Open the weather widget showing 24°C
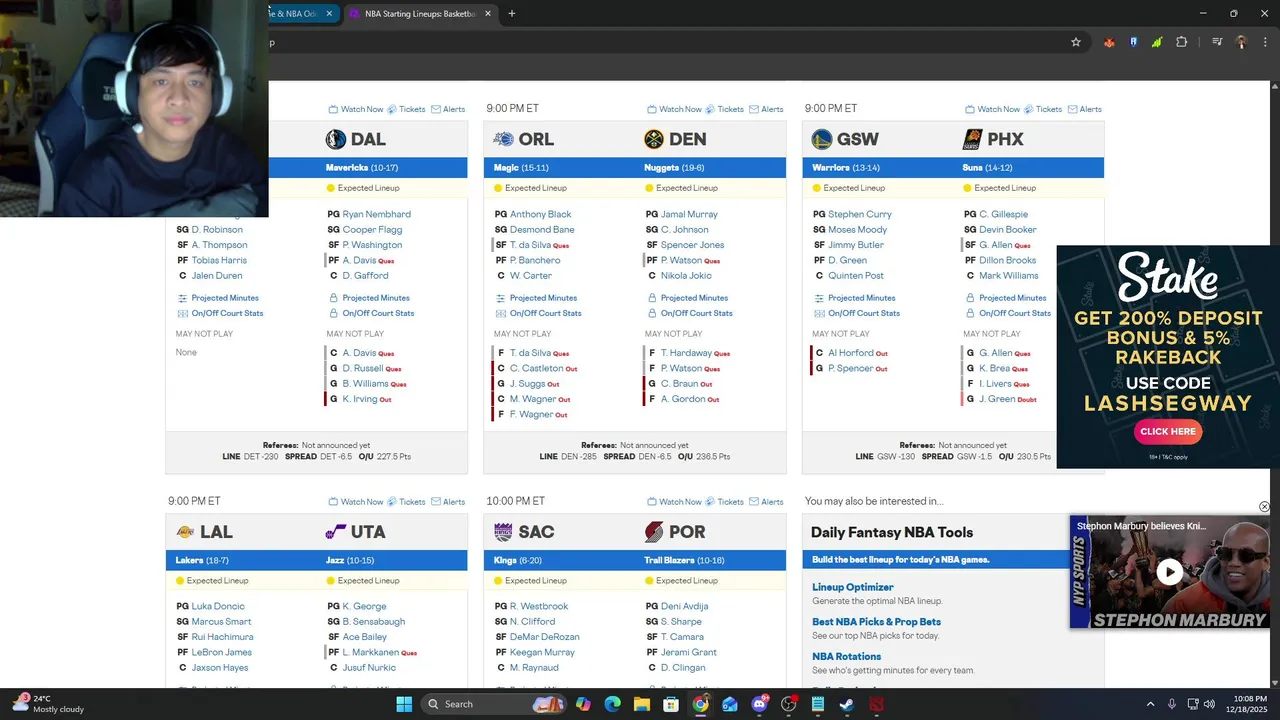Image resolution: width=1280 pixels, height=720 pixels. 48,704
